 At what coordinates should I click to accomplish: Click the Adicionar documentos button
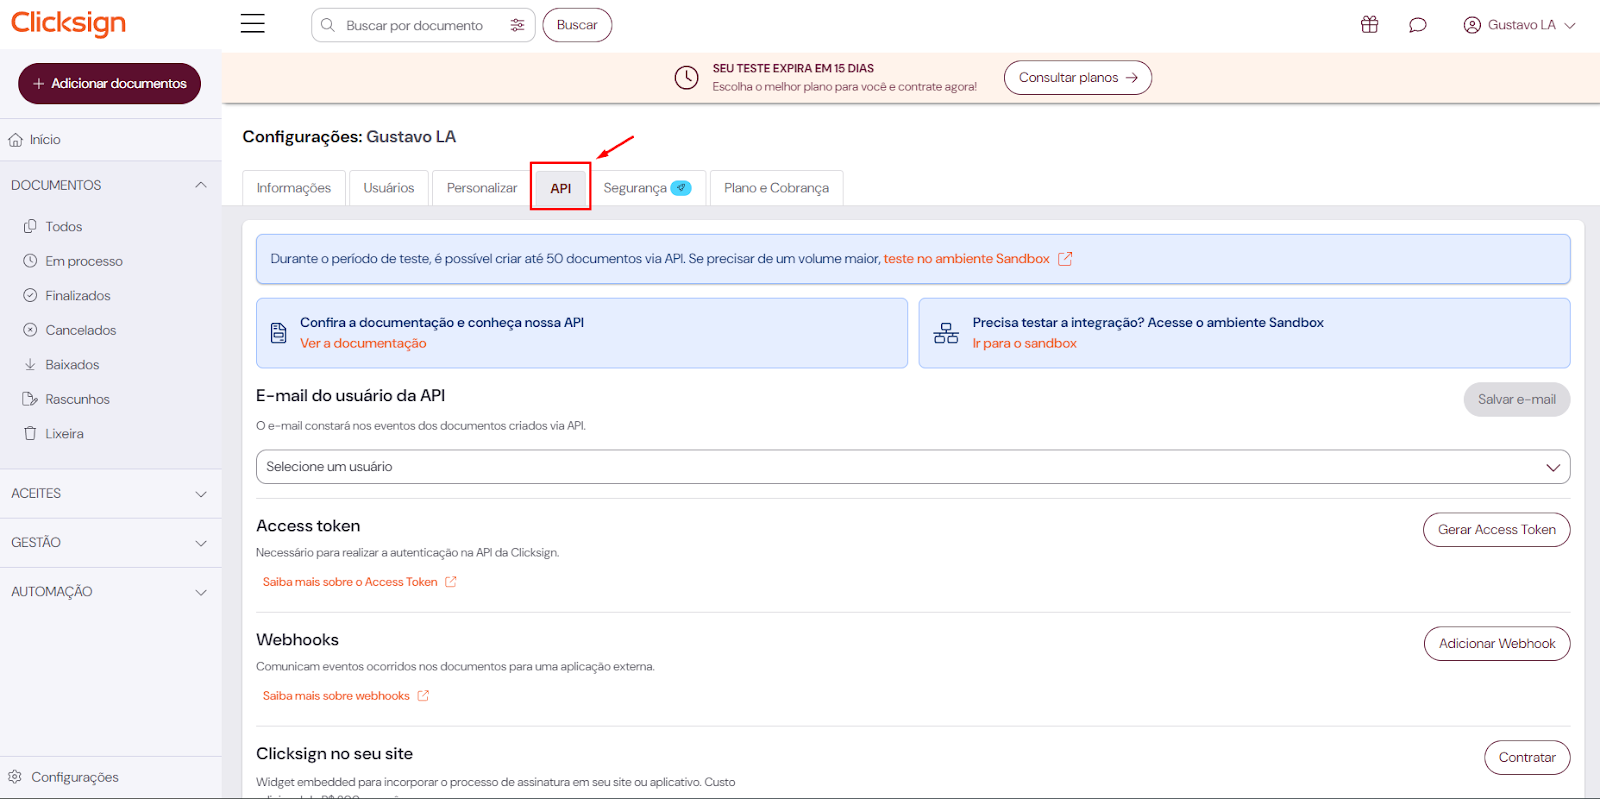point(110,83)
